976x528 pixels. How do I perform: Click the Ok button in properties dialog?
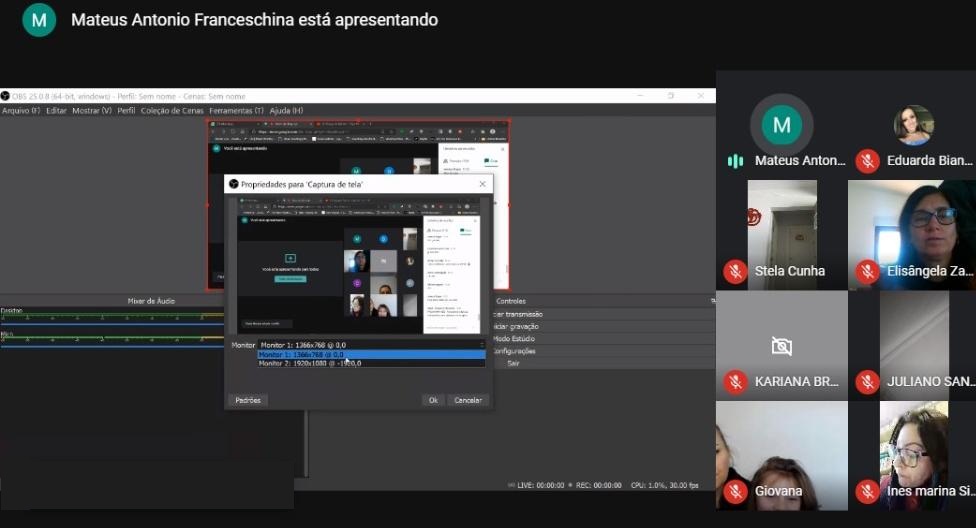coord(432,400)
